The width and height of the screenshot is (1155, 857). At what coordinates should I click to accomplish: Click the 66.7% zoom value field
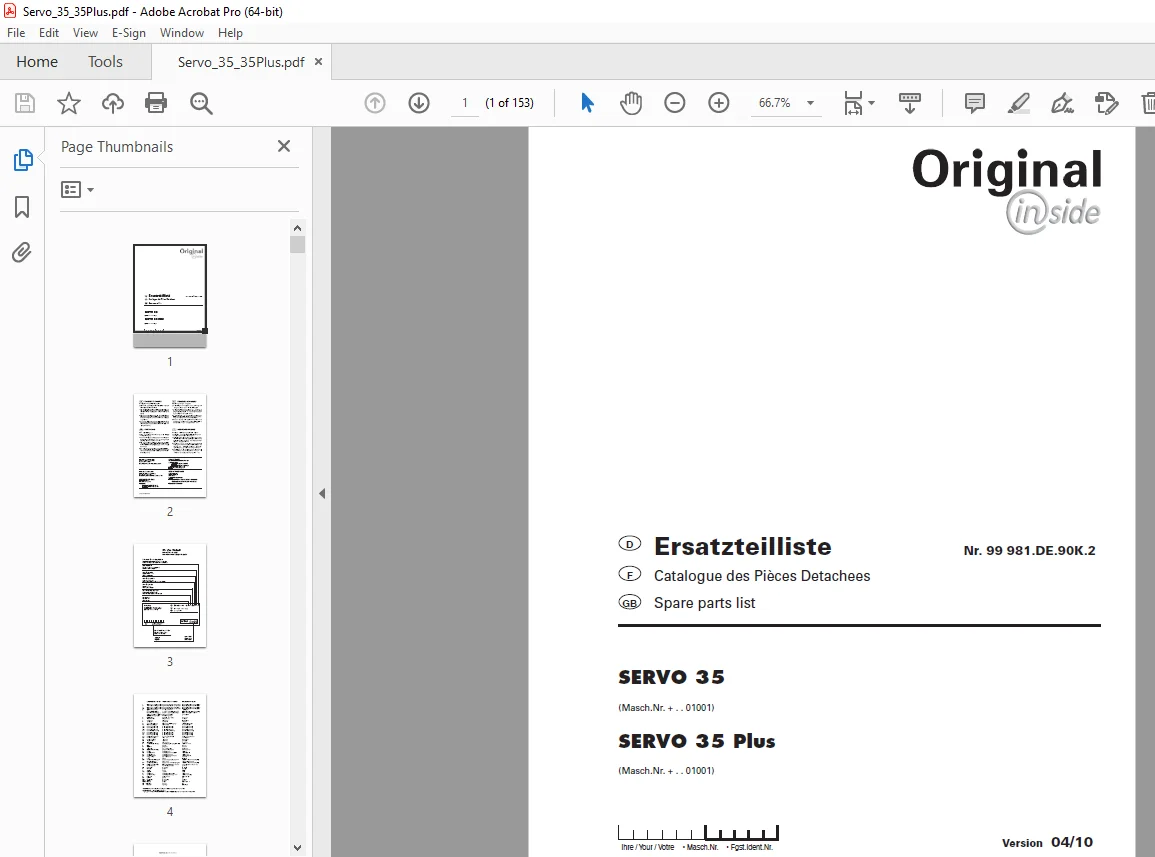[775, 103]
